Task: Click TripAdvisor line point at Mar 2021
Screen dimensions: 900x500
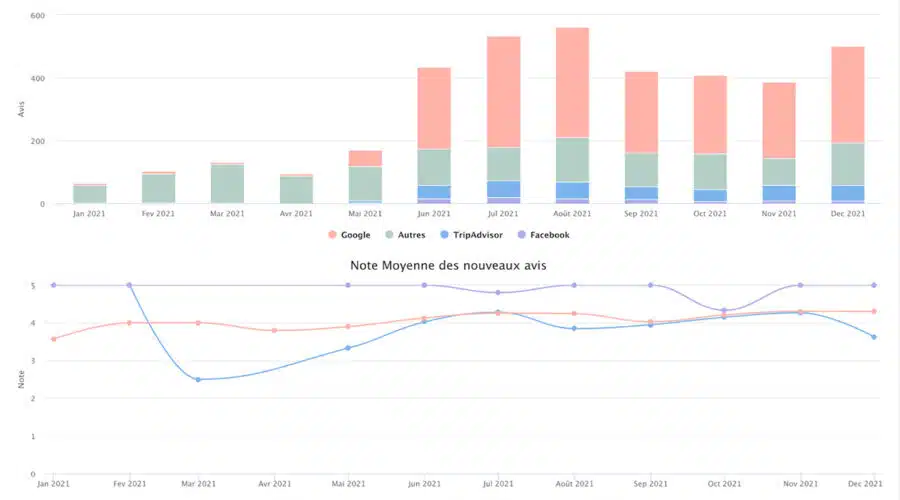Action: pyautogui.click(x=198, y=380)
